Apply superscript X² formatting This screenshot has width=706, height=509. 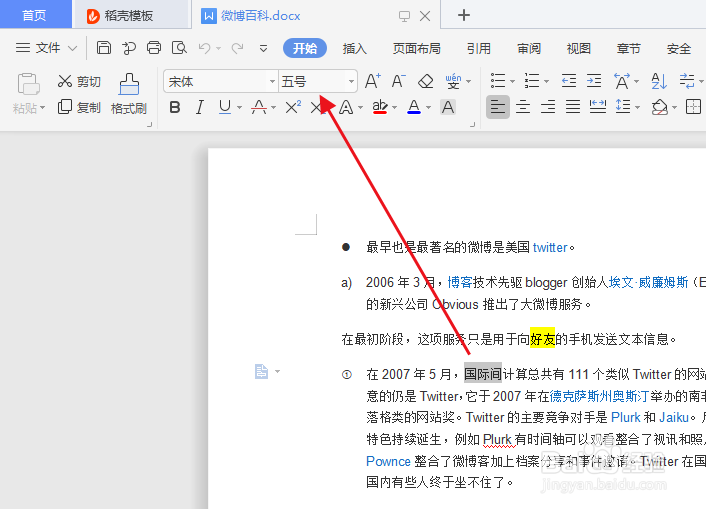(x=293, y=107)
